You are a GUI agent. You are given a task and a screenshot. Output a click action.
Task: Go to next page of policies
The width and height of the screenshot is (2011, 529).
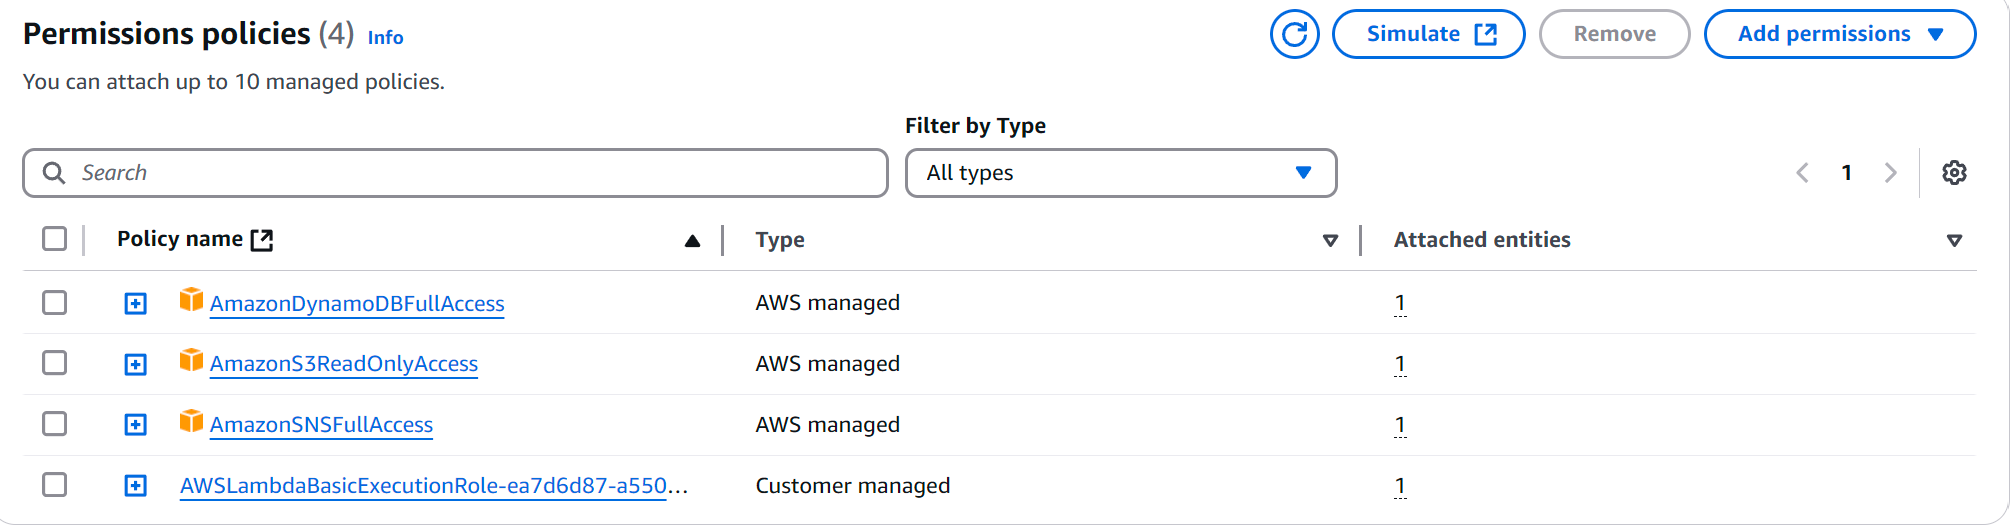[x=1890, y=173]
